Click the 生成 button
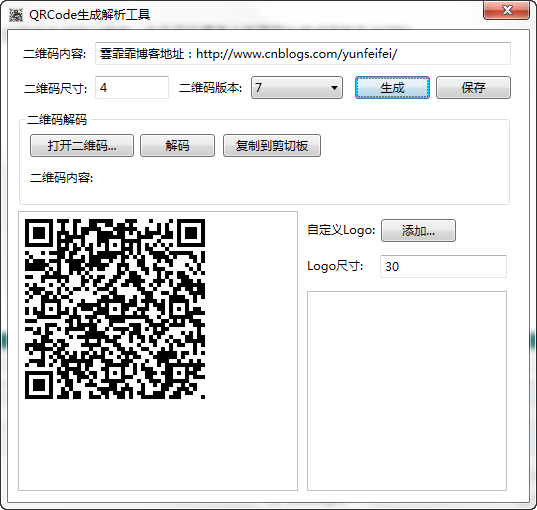The width and height of the screenshot is (537, 510). pyautogui.click(x=392, y=88)
